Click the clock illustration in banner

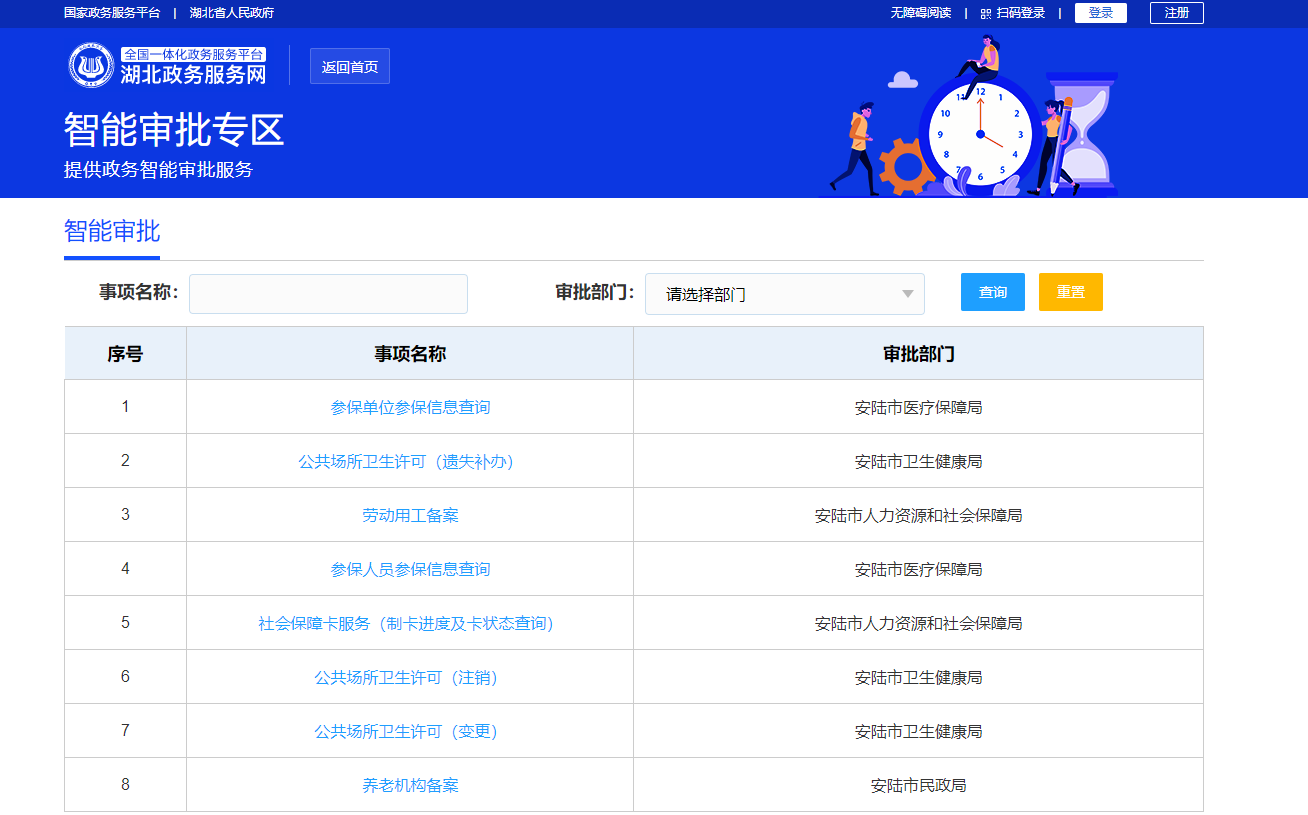point(979,133)
